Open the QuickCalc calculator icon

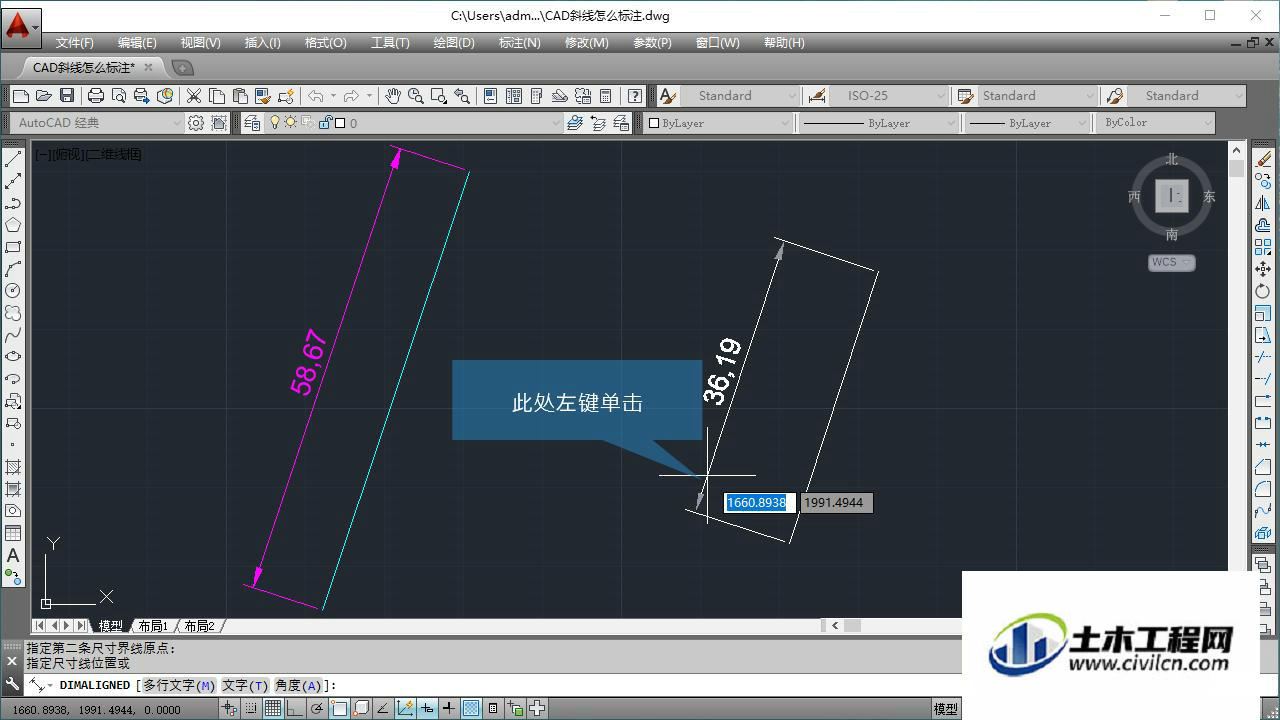click(605, 96)
